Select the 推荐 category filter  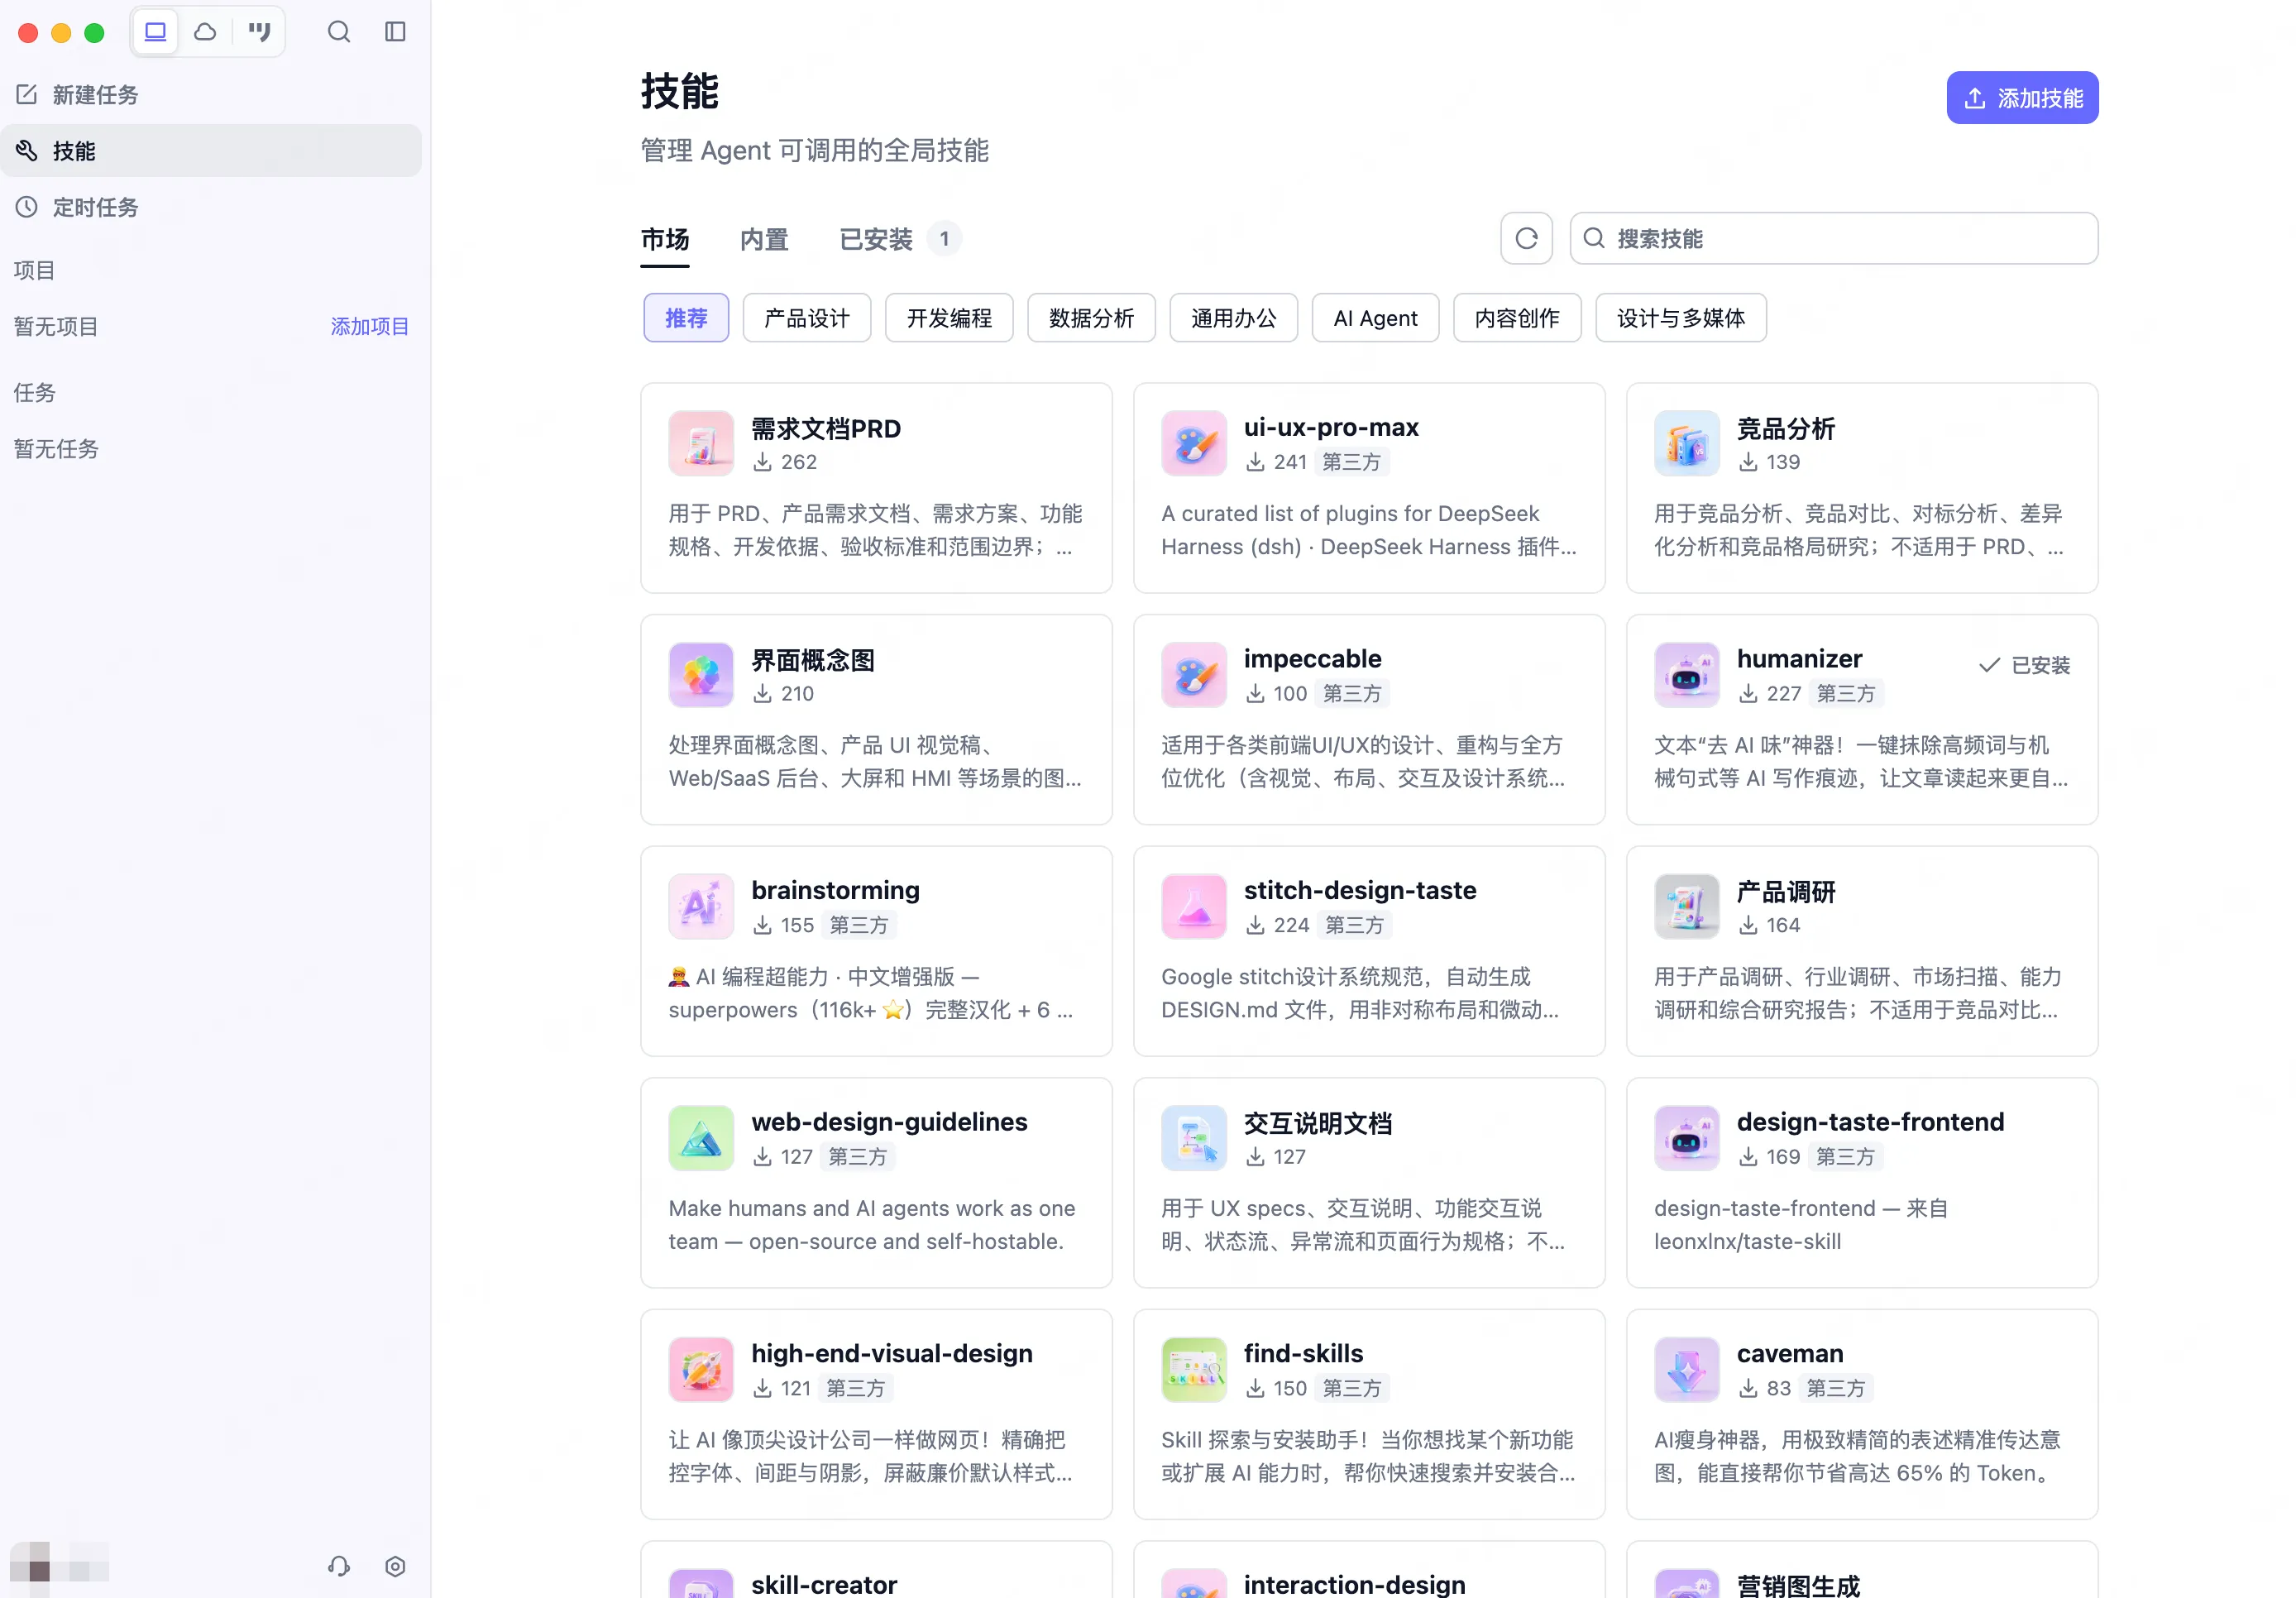686,318
